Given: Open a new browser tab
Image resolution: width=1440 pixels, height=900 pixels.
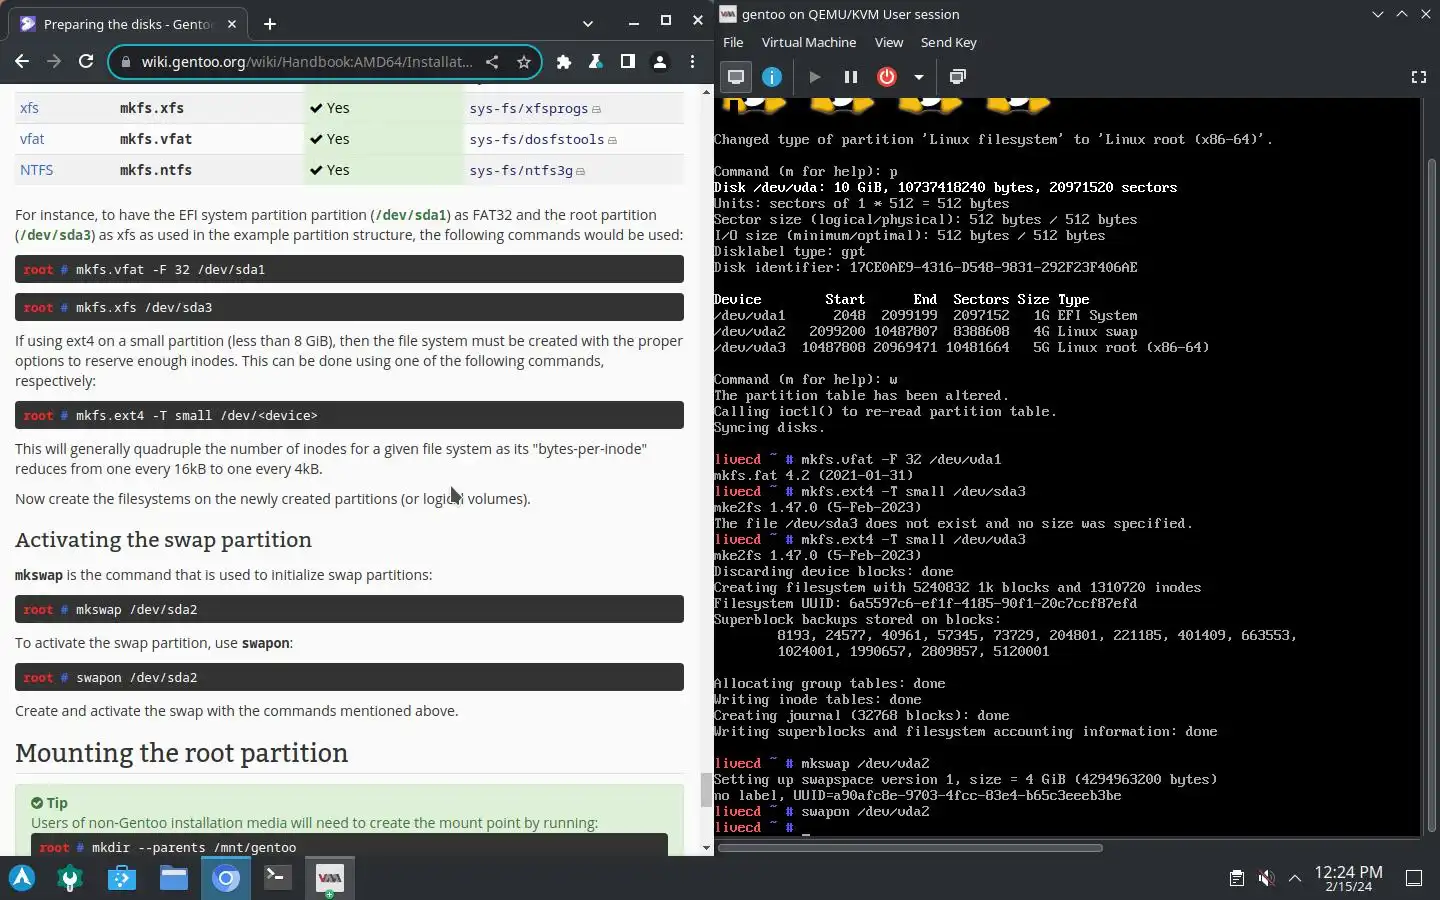Looking at the screenshot, I should [x=270, y=23].
